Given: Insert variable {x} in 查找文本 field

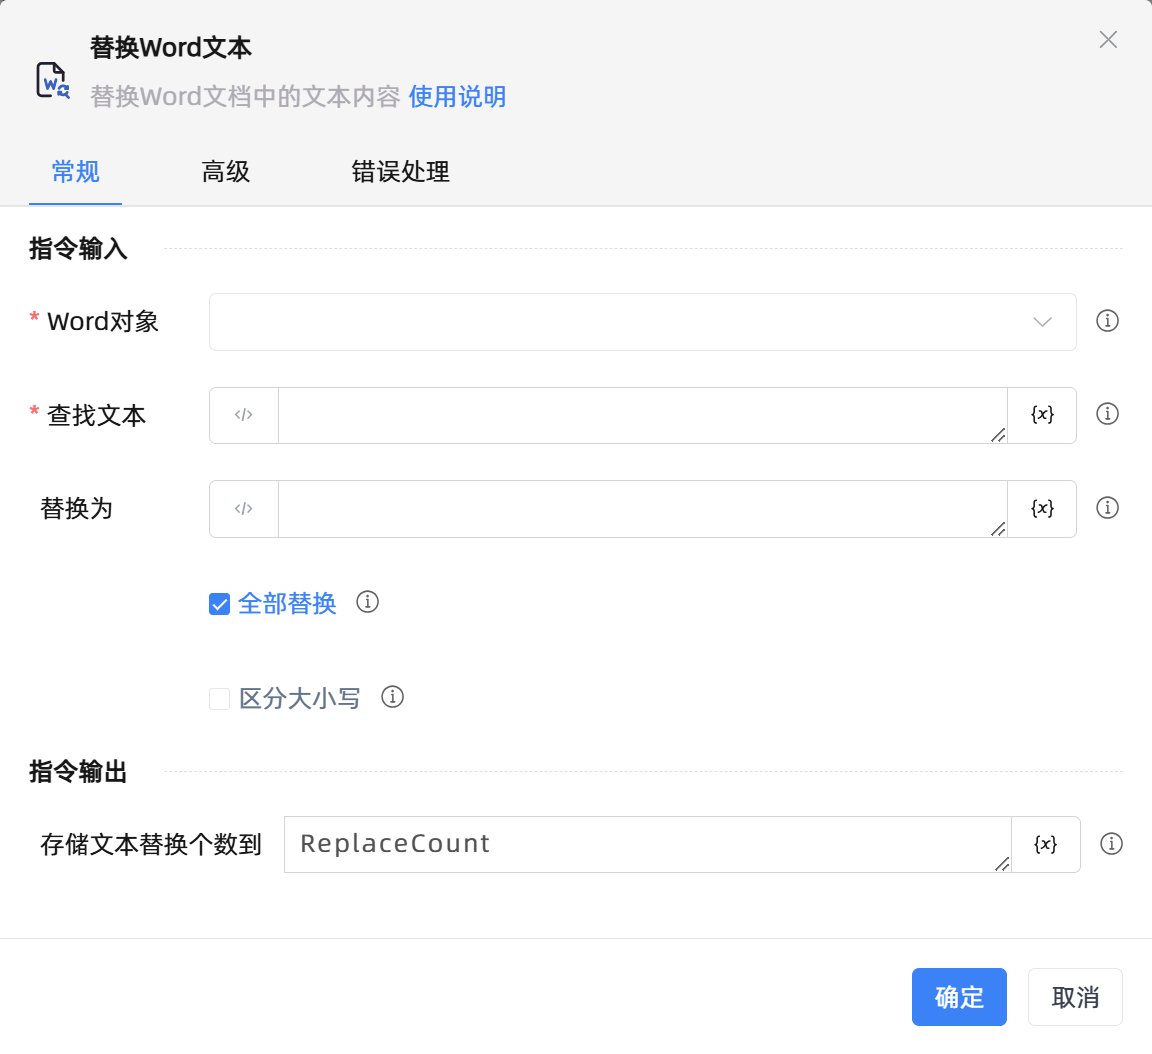Looking at the screenshot, I should point(1042,415).
